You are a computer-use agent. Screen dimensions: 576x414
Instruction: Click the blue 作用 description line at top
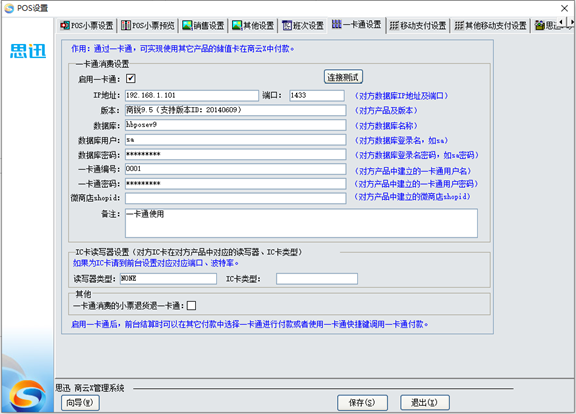point(183,48)
